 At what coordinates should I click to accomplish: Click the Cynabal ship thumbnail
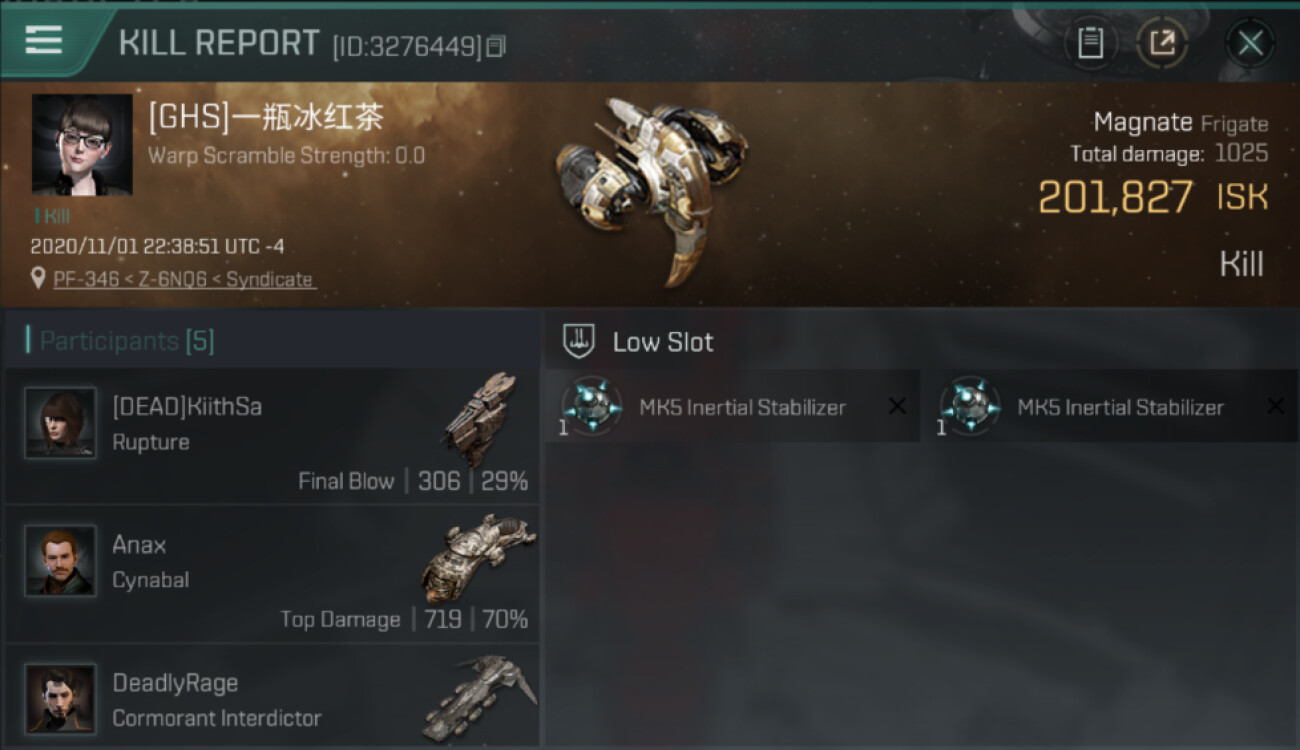tap(478, 556)
